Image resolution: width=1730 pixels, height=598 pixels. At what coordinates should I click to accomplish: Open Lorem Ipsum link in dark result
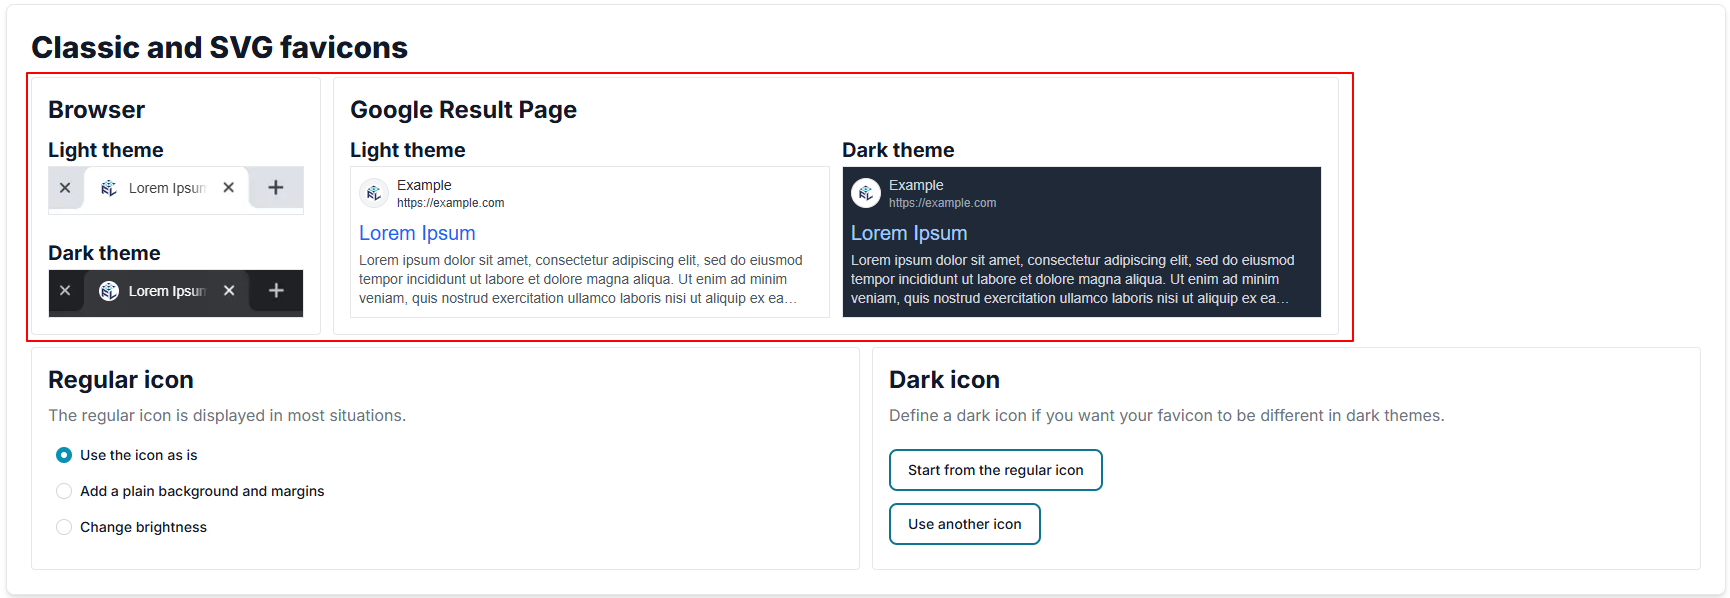[x=909, y=233]
